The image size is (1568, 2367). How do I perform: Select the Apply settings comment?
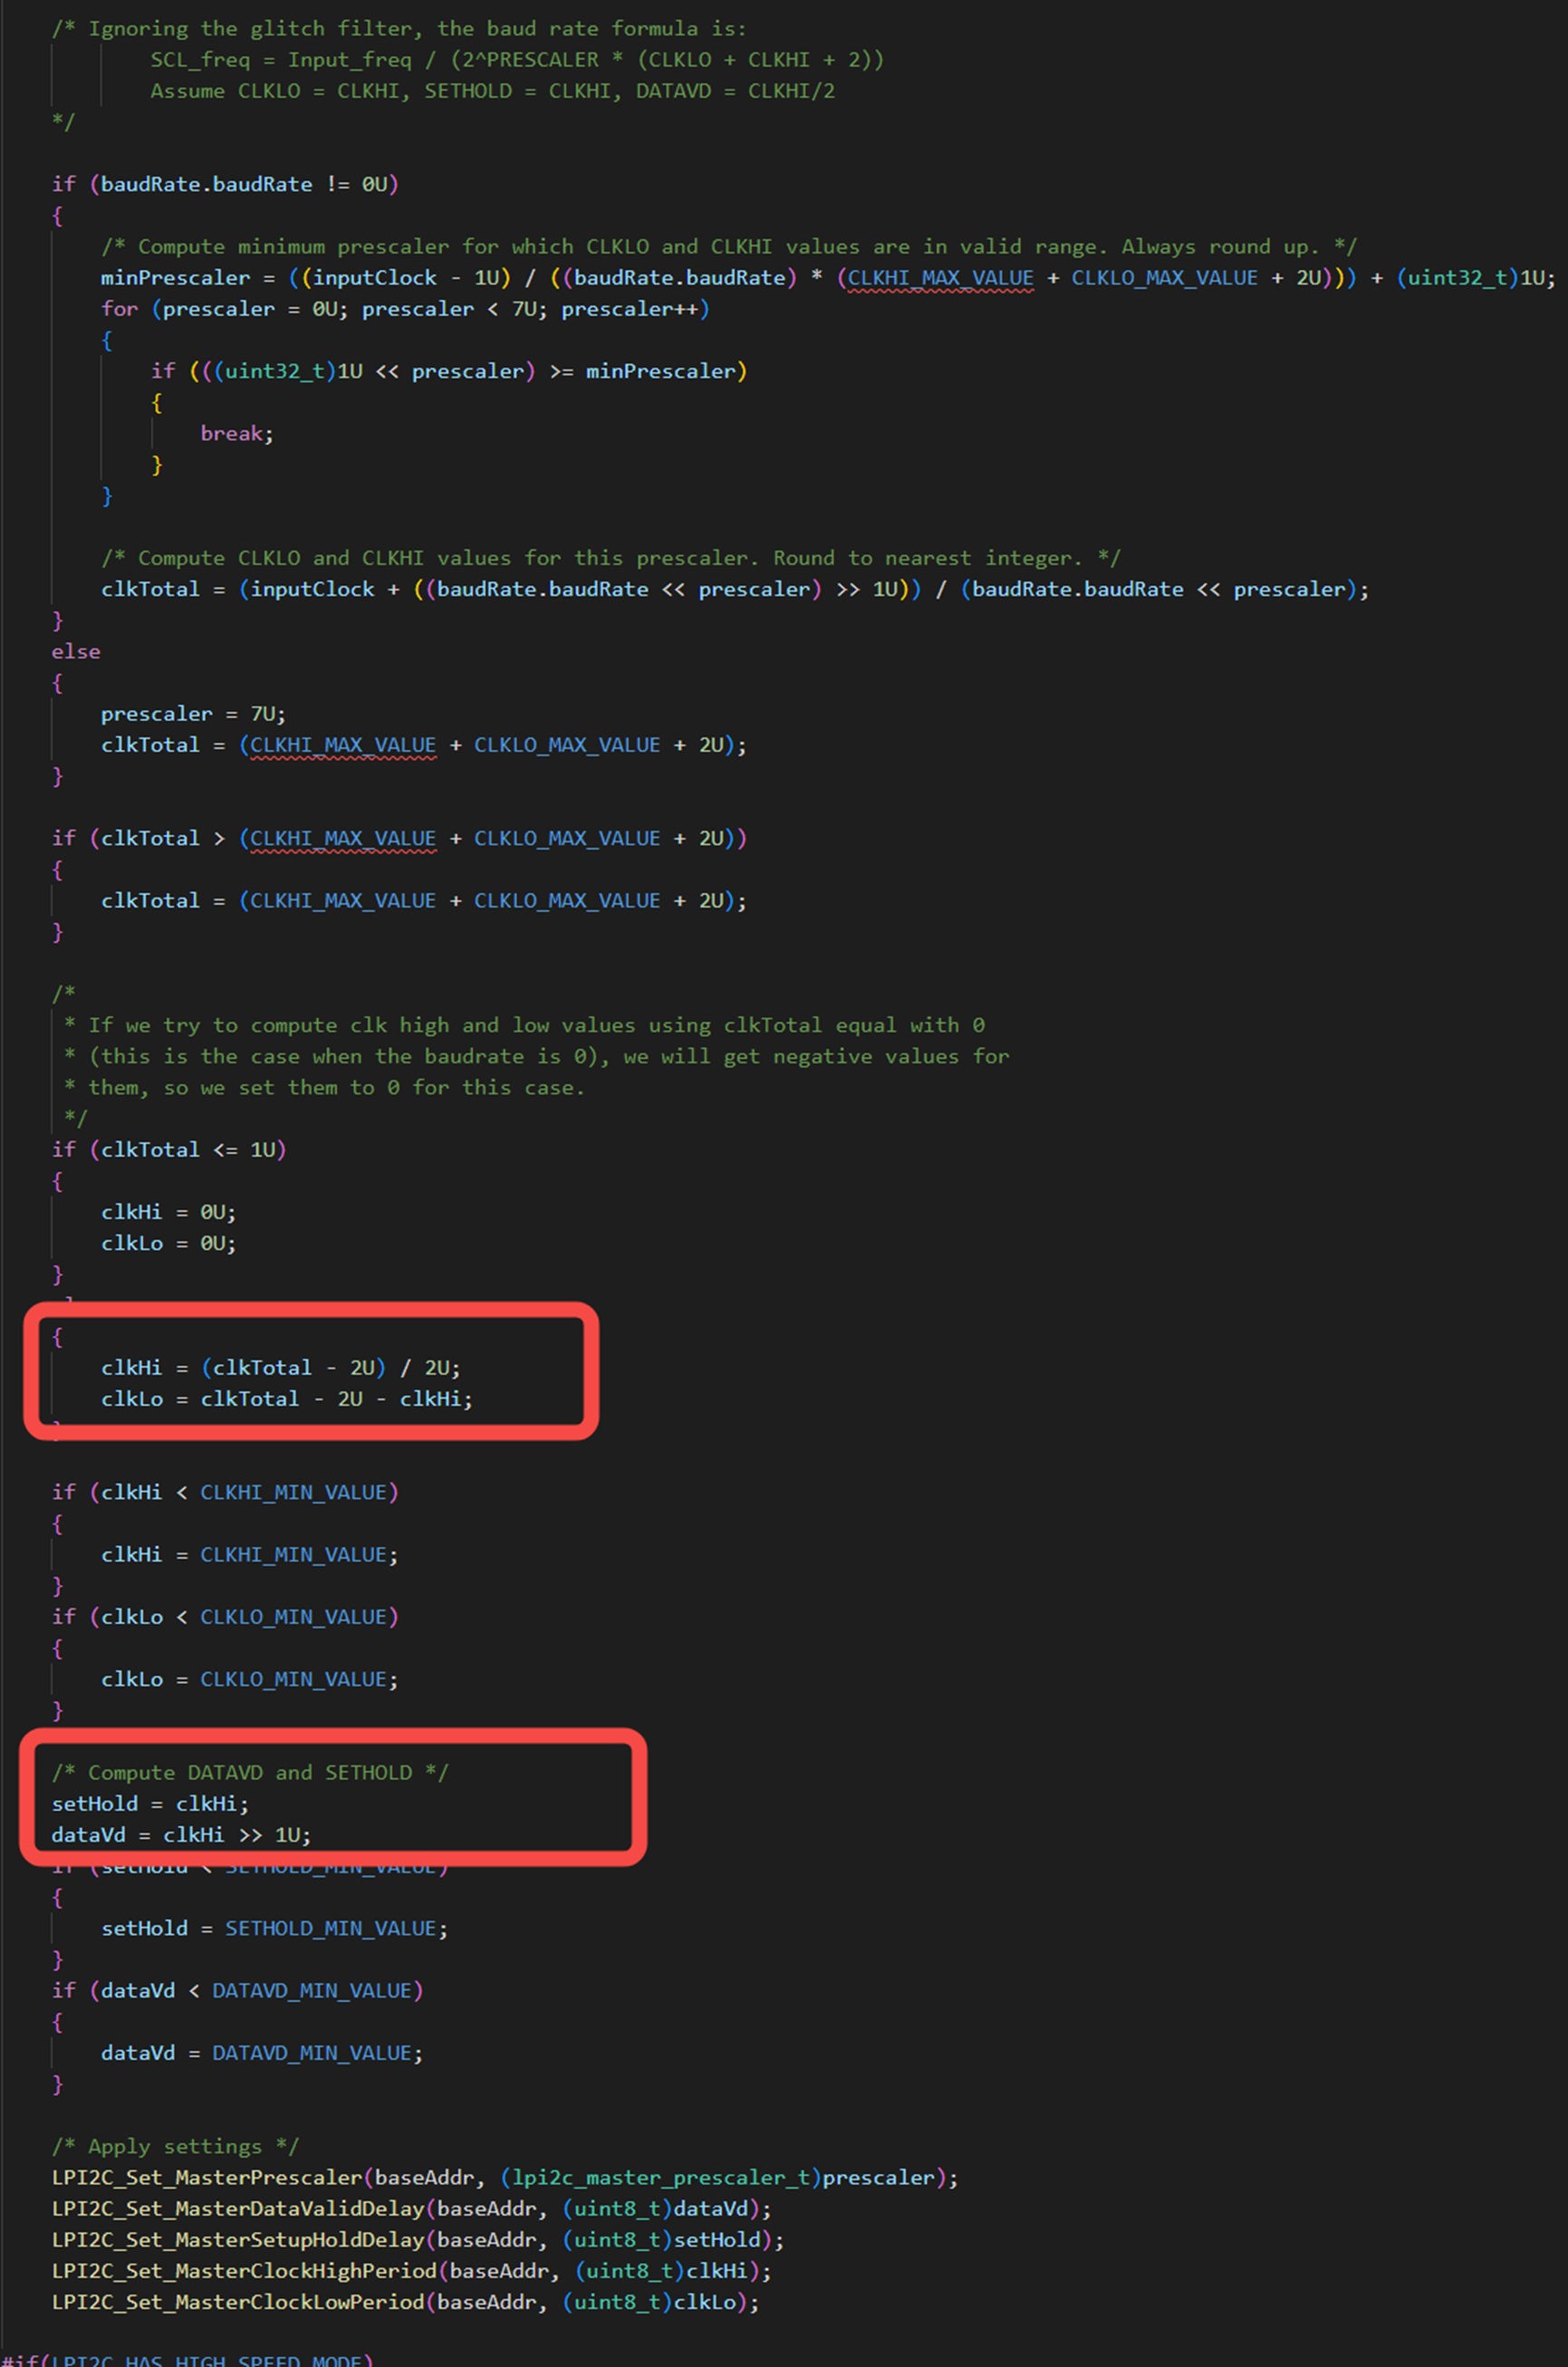coord(175,2145)
